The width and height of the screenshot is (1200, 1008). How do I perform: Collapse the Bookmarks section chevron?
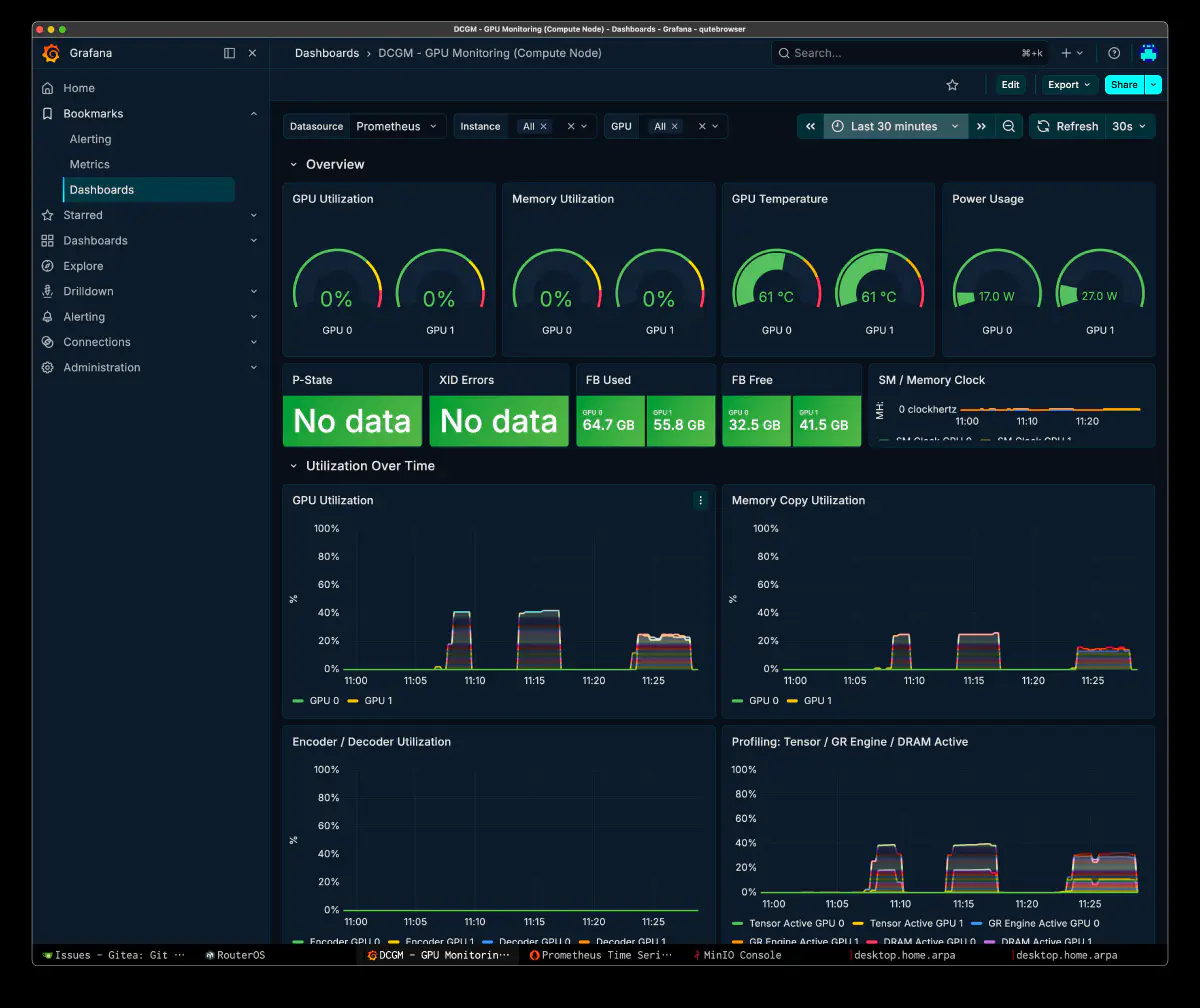pos(253,114)
